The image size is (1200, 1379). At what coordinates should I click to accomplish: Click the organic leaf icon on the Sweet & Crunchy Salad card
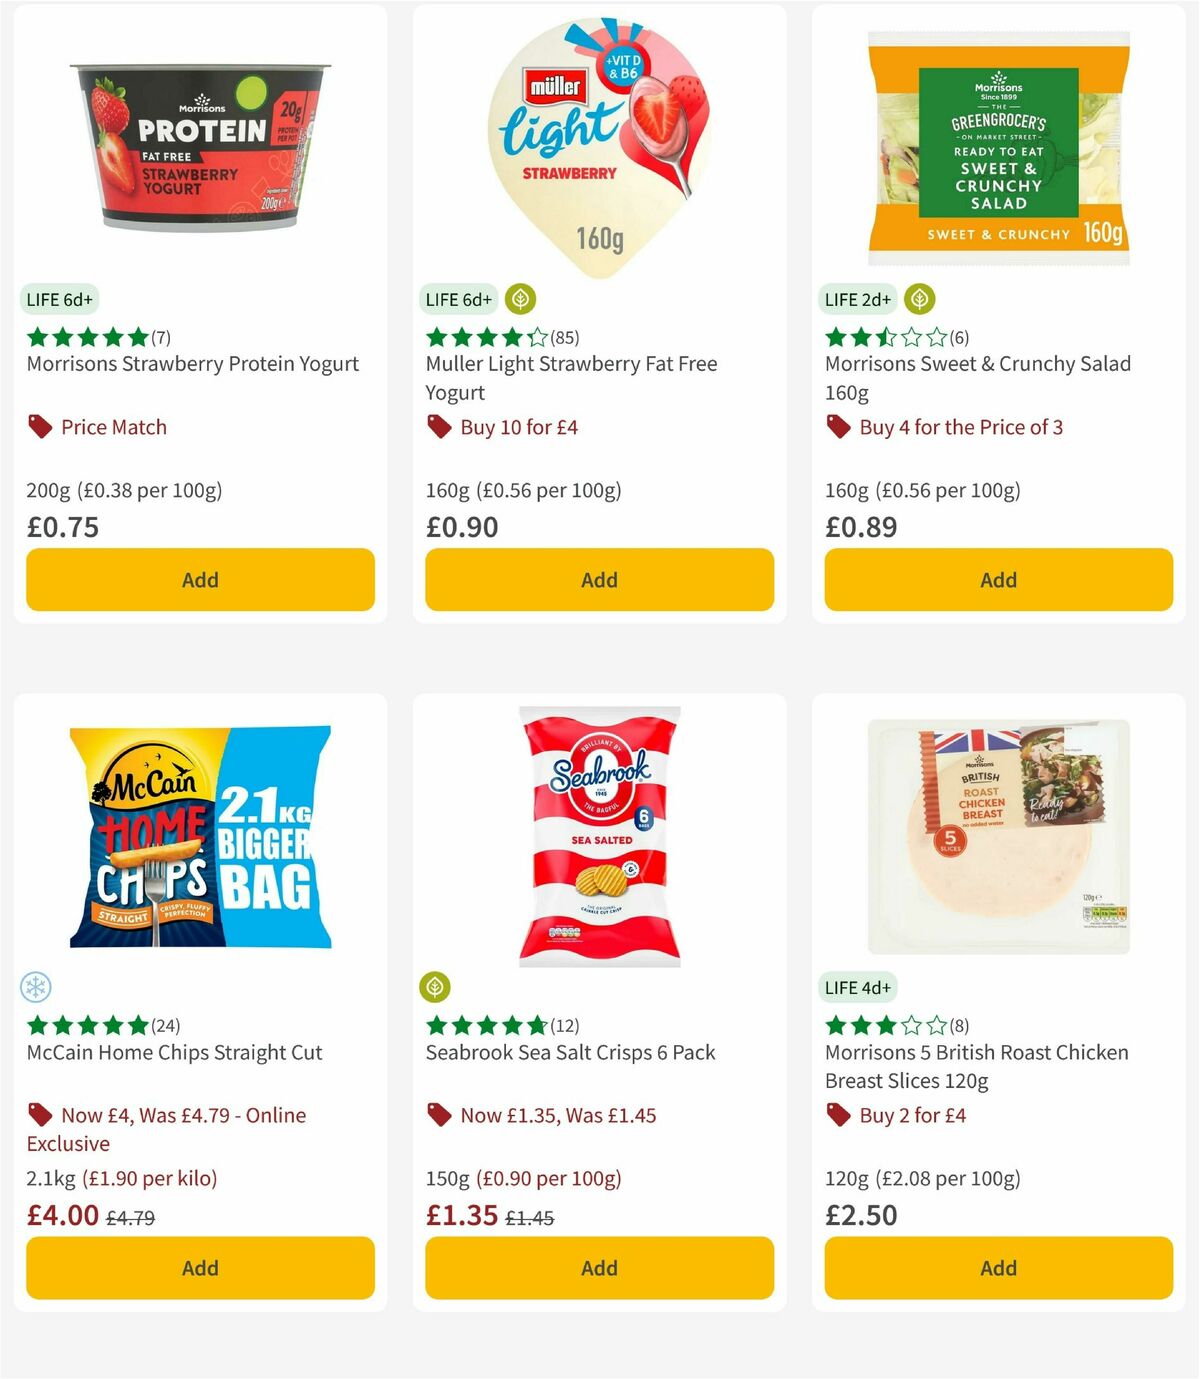pos(918,297)
